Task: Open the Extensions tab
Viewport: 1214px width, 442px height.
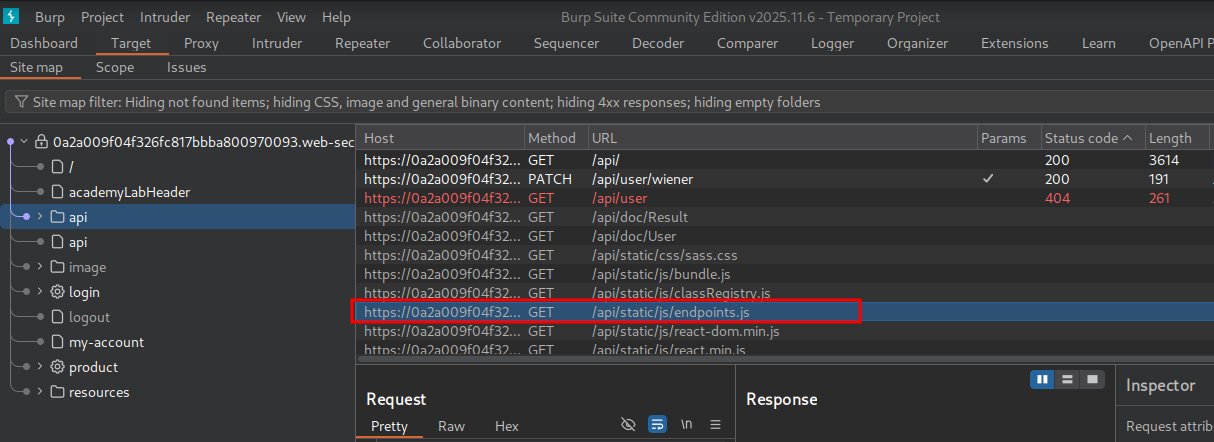Action: pos(1015,43)
